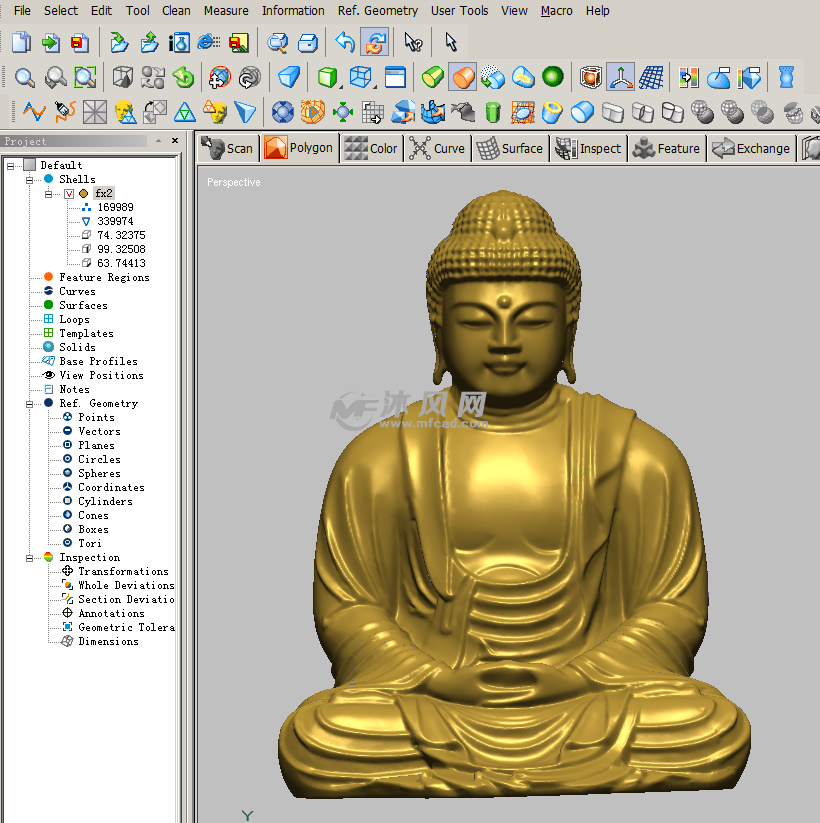Screen dimensions: 820x823
Task: Click the blue wireframe mesh grid icon
Action: [x=651, y=77]
